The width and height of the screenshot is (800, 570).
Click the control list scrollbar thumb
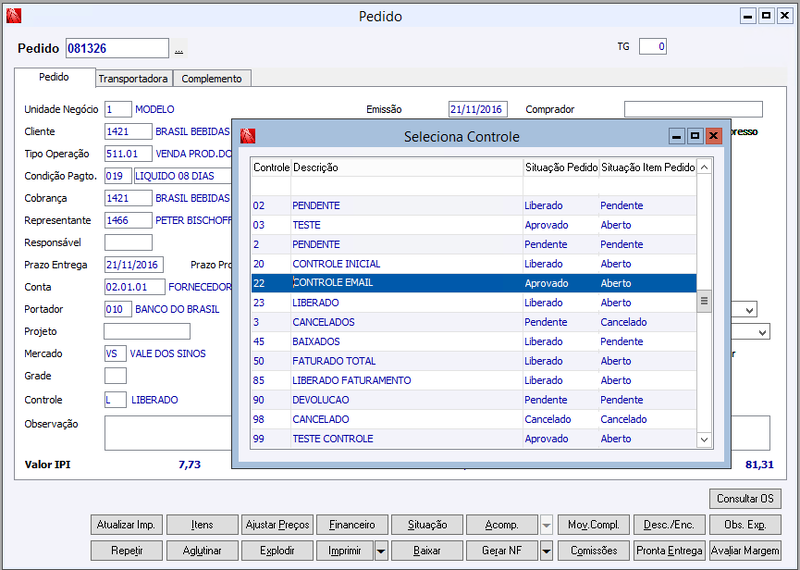(x=704, y=301)
